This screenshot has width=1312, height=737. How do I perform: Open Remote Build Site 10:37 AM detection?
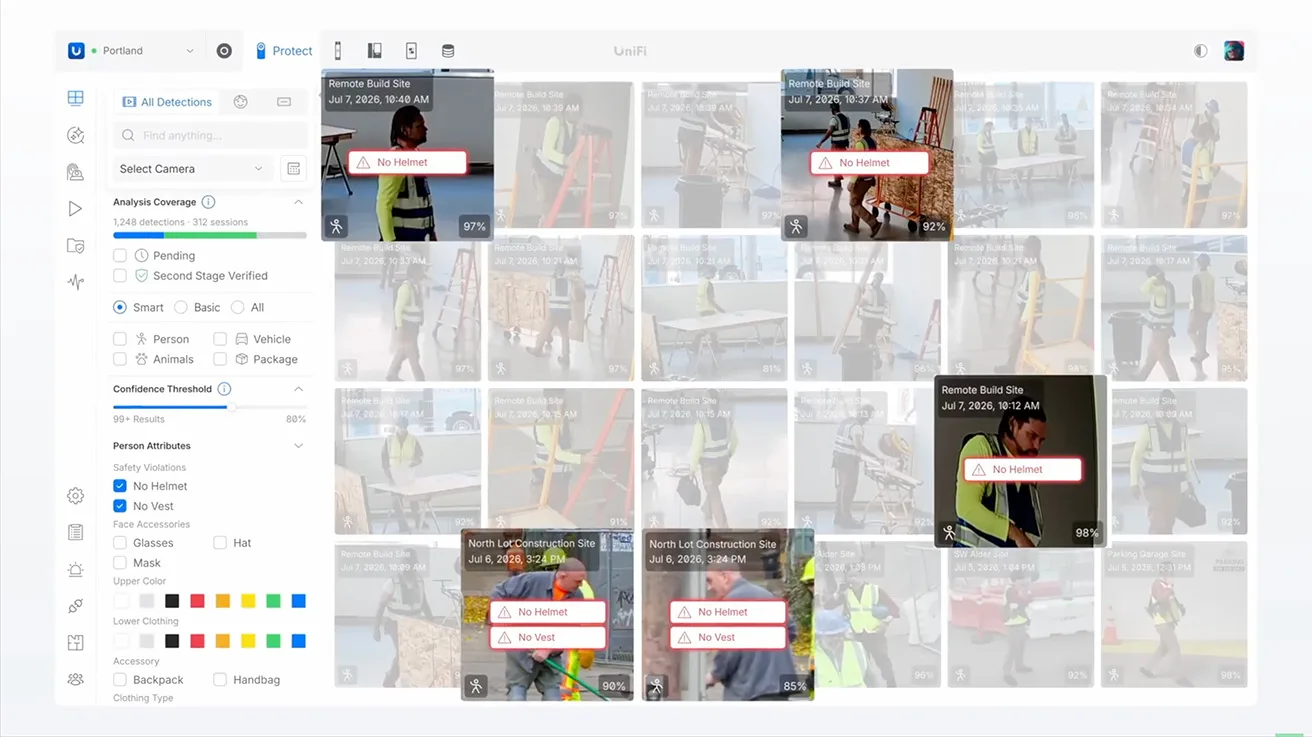click(x=867, y=155)
